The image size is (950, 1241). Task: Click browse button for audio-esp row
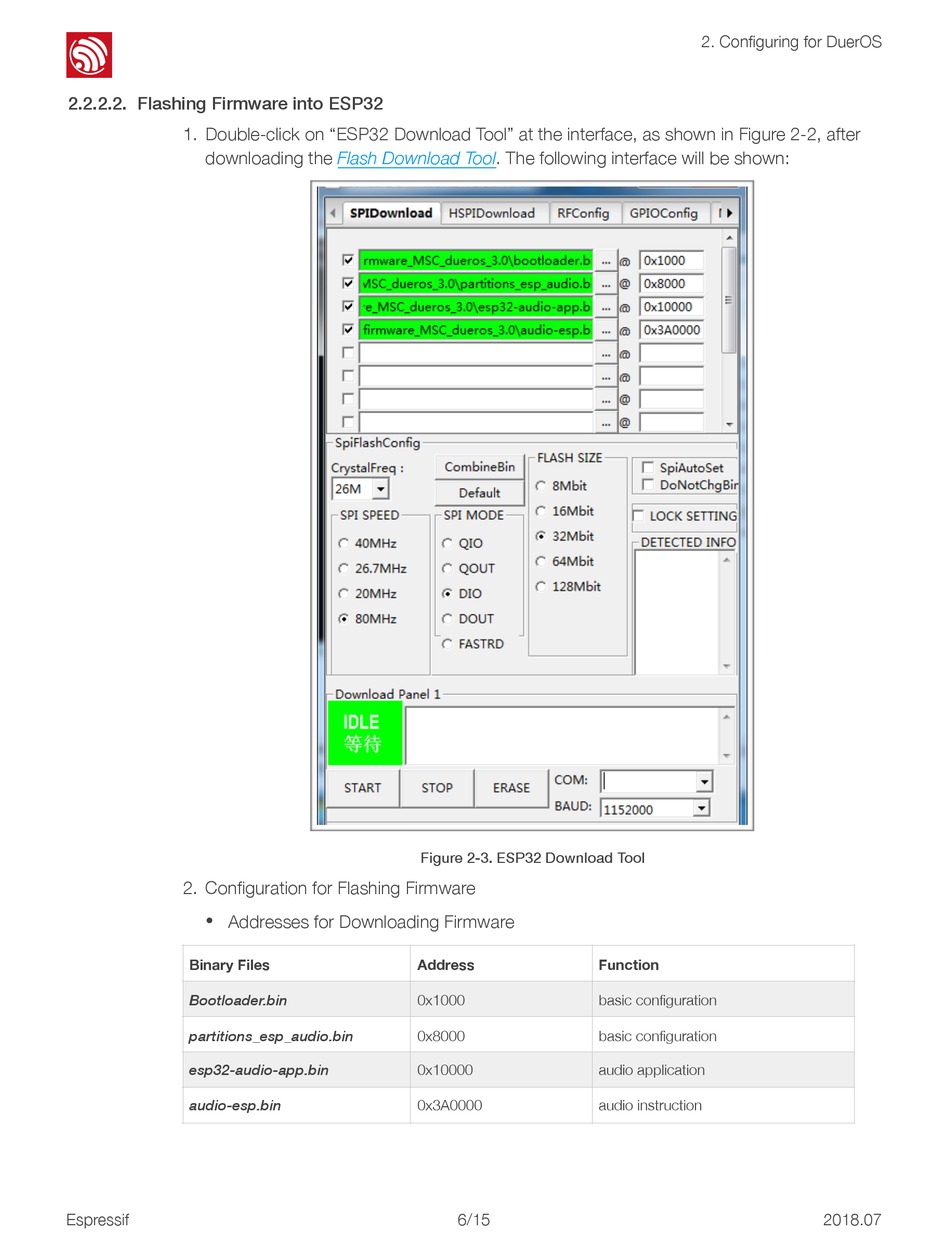tap(605, 330)
